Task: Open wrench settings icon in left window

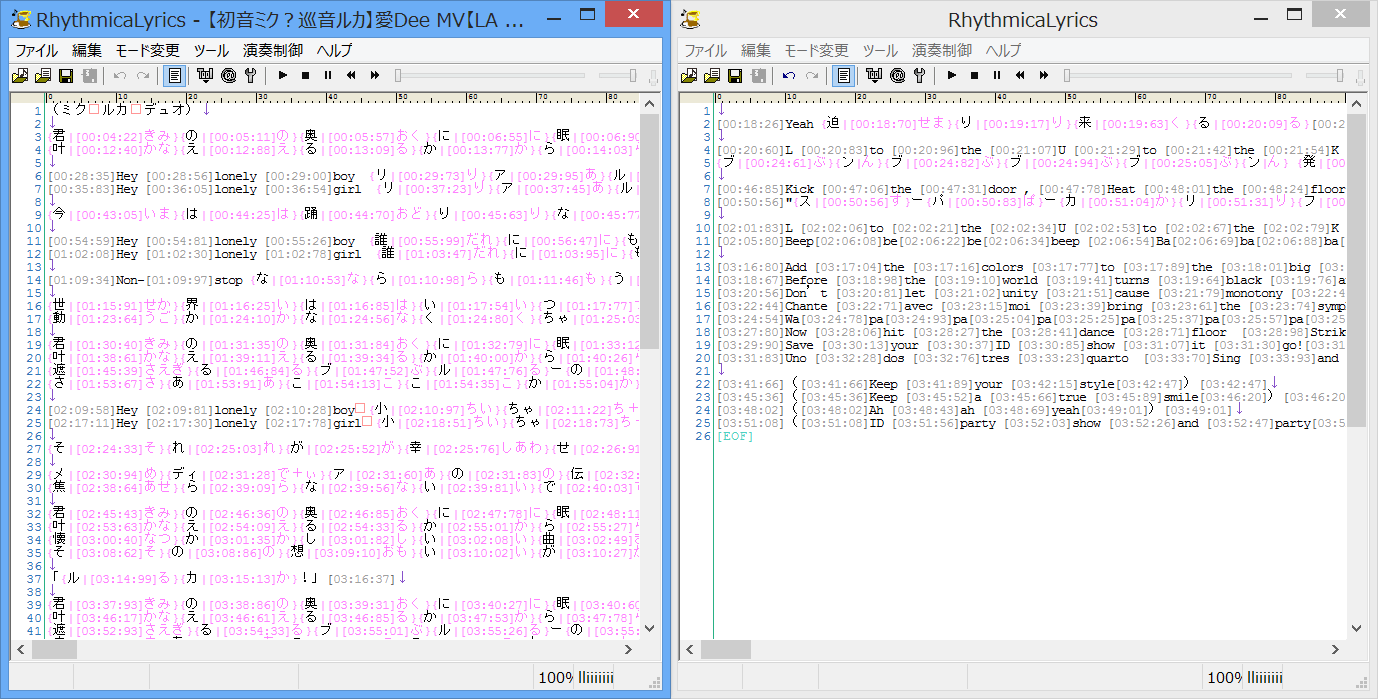Action: [250, 75]
